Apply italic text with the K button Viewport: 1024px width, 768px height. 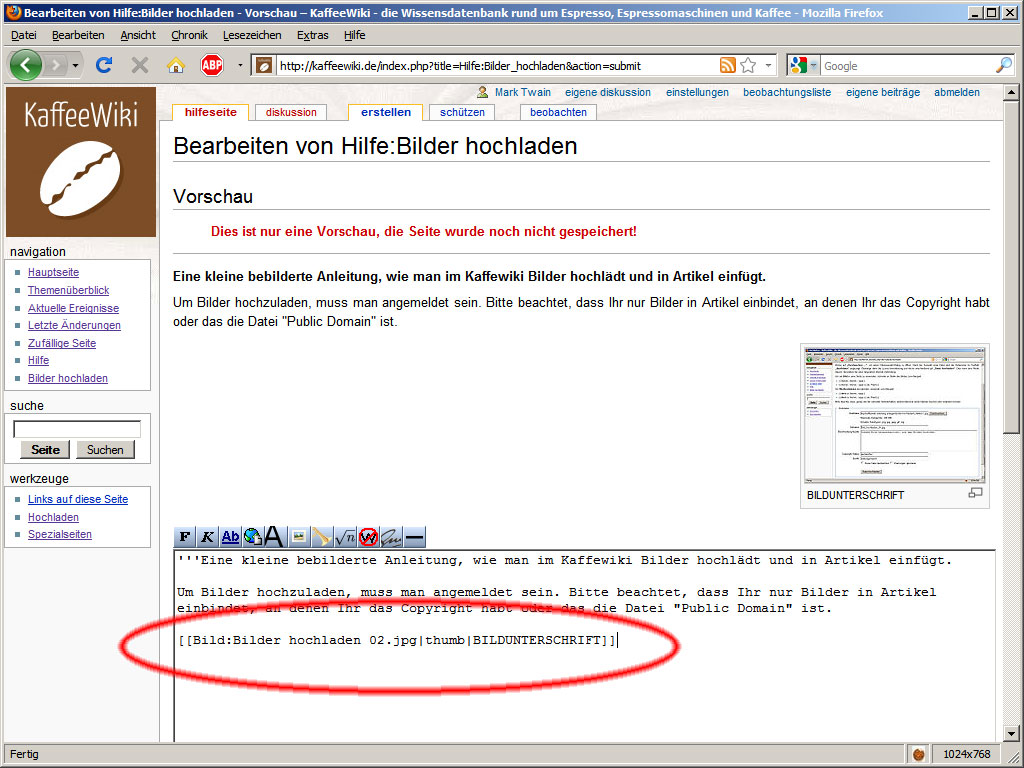[208, 537]
